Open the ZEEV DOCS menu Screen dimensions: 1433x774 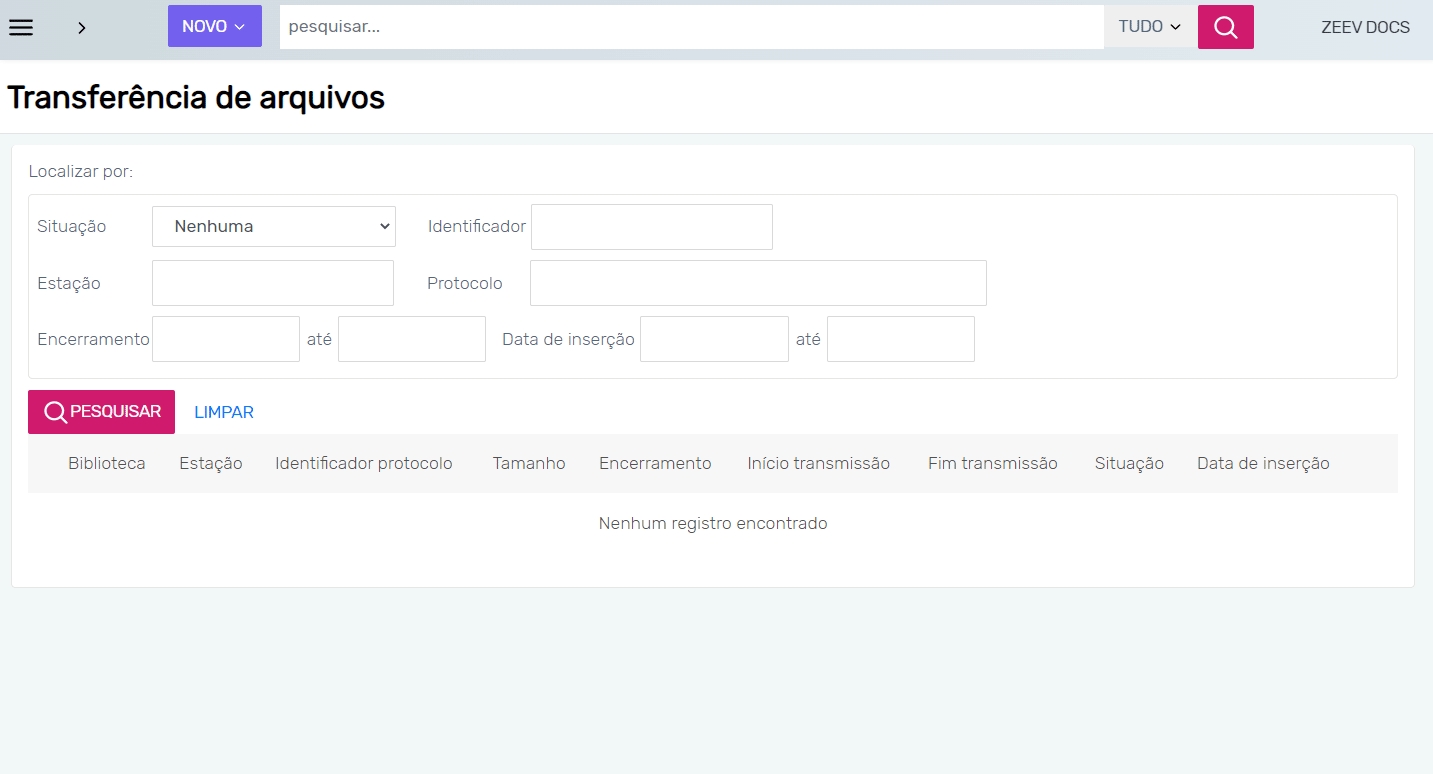point(1365,27)
